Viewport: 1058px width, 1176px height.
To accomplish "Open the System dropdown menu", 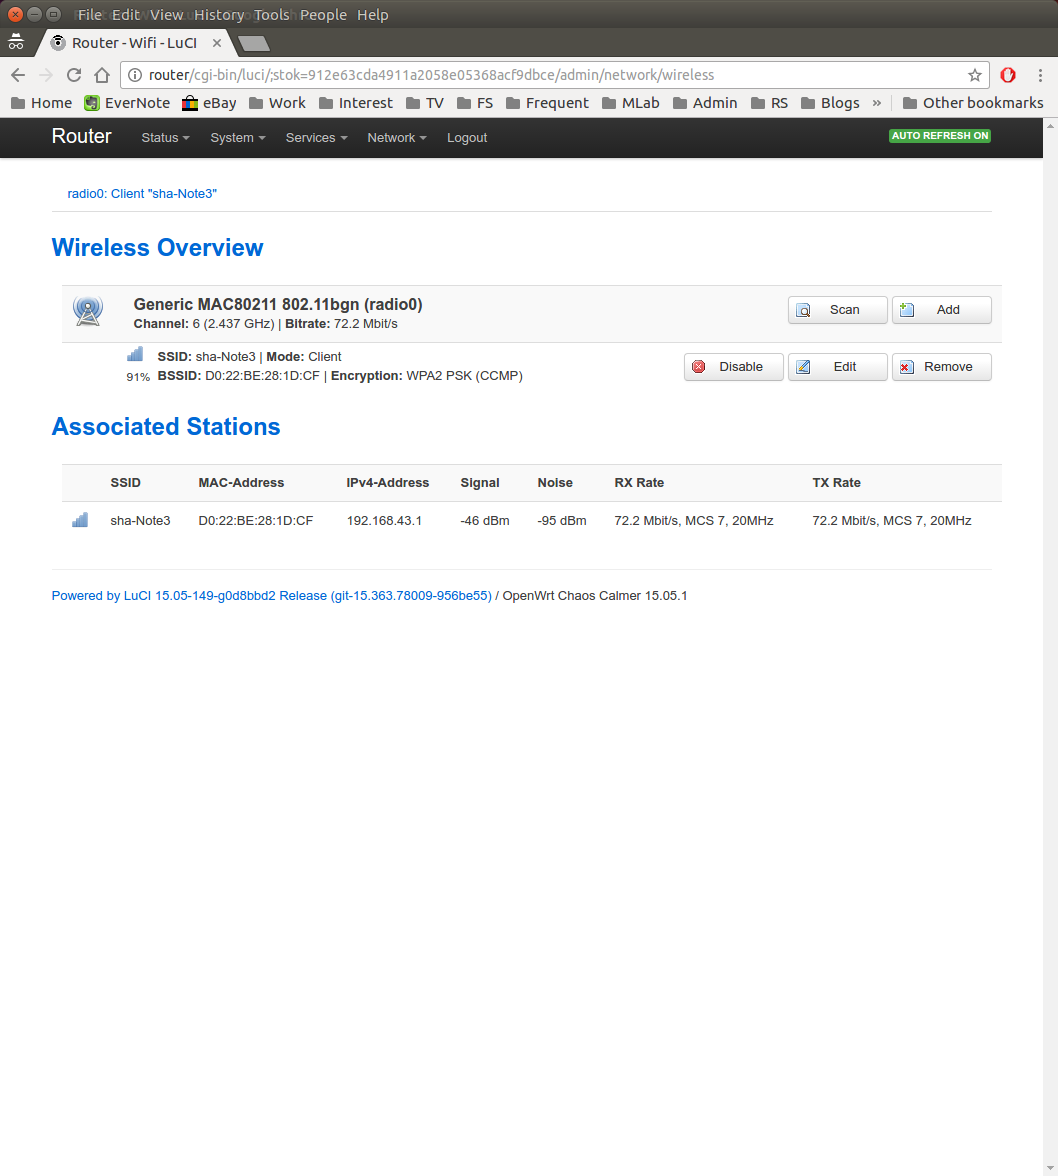I will pos(237,138).
